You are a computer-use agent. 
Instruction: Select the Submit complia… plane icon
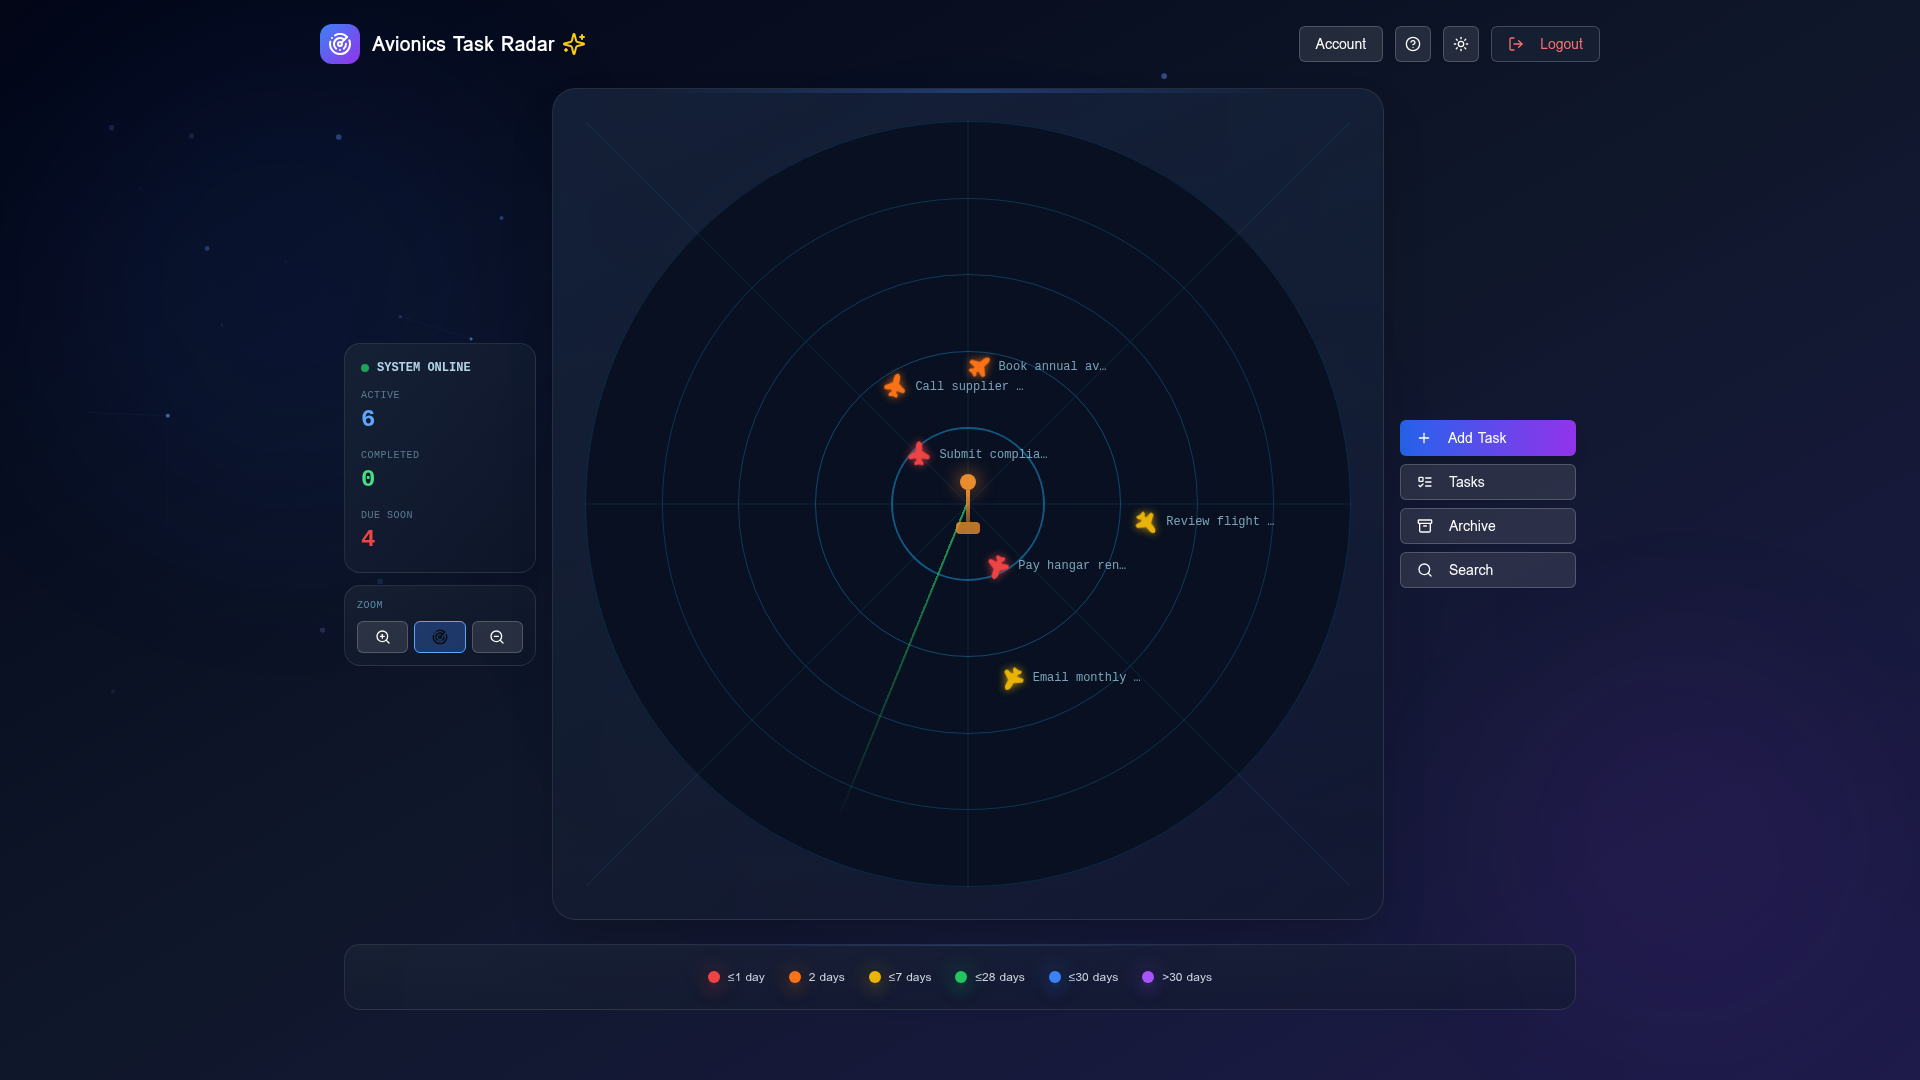point(919,454)
